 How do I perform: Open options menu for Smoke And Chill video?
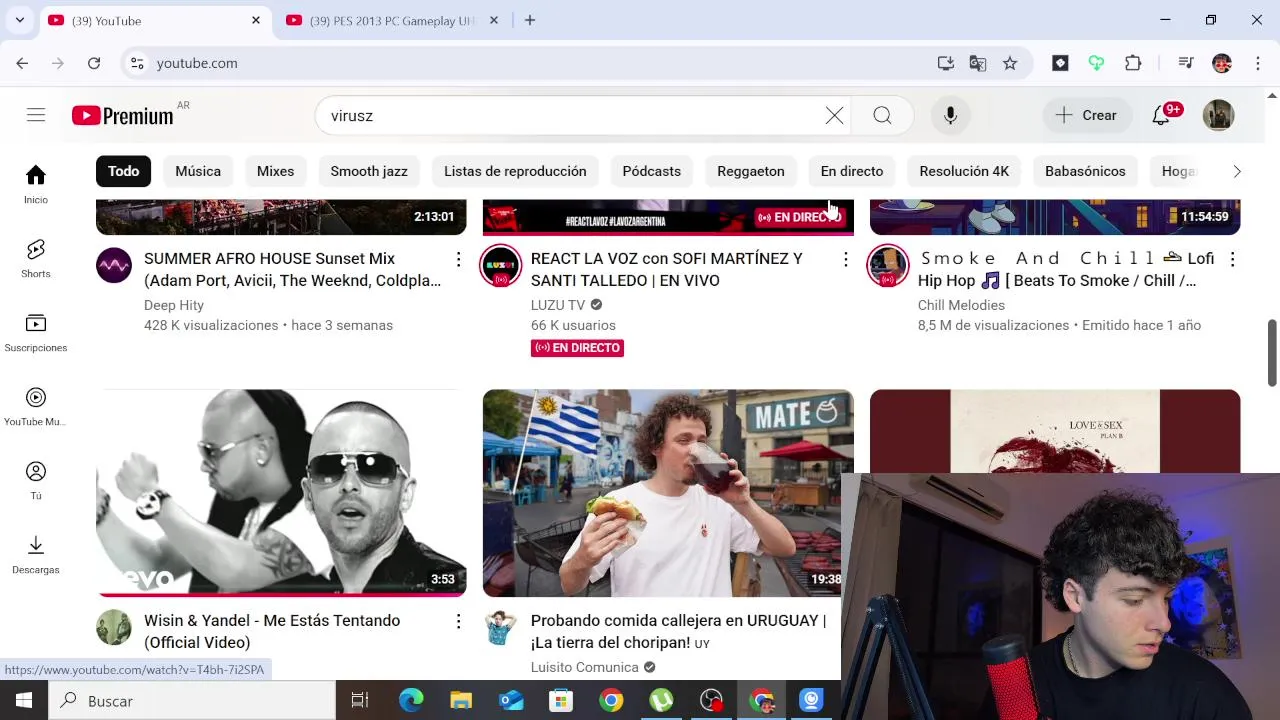pos(1232,260)
